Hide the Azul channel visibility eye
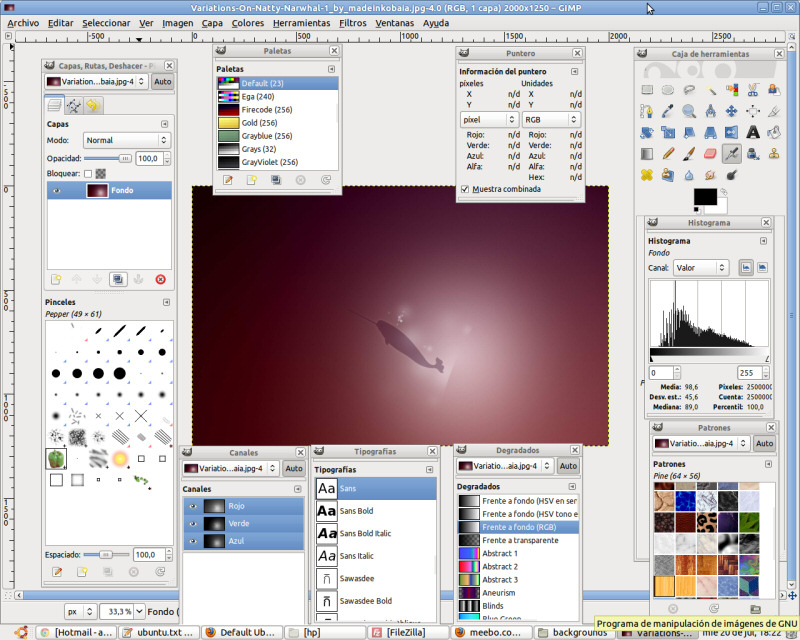This screenshot has height=640, width=800. click(x=193, y=541)
